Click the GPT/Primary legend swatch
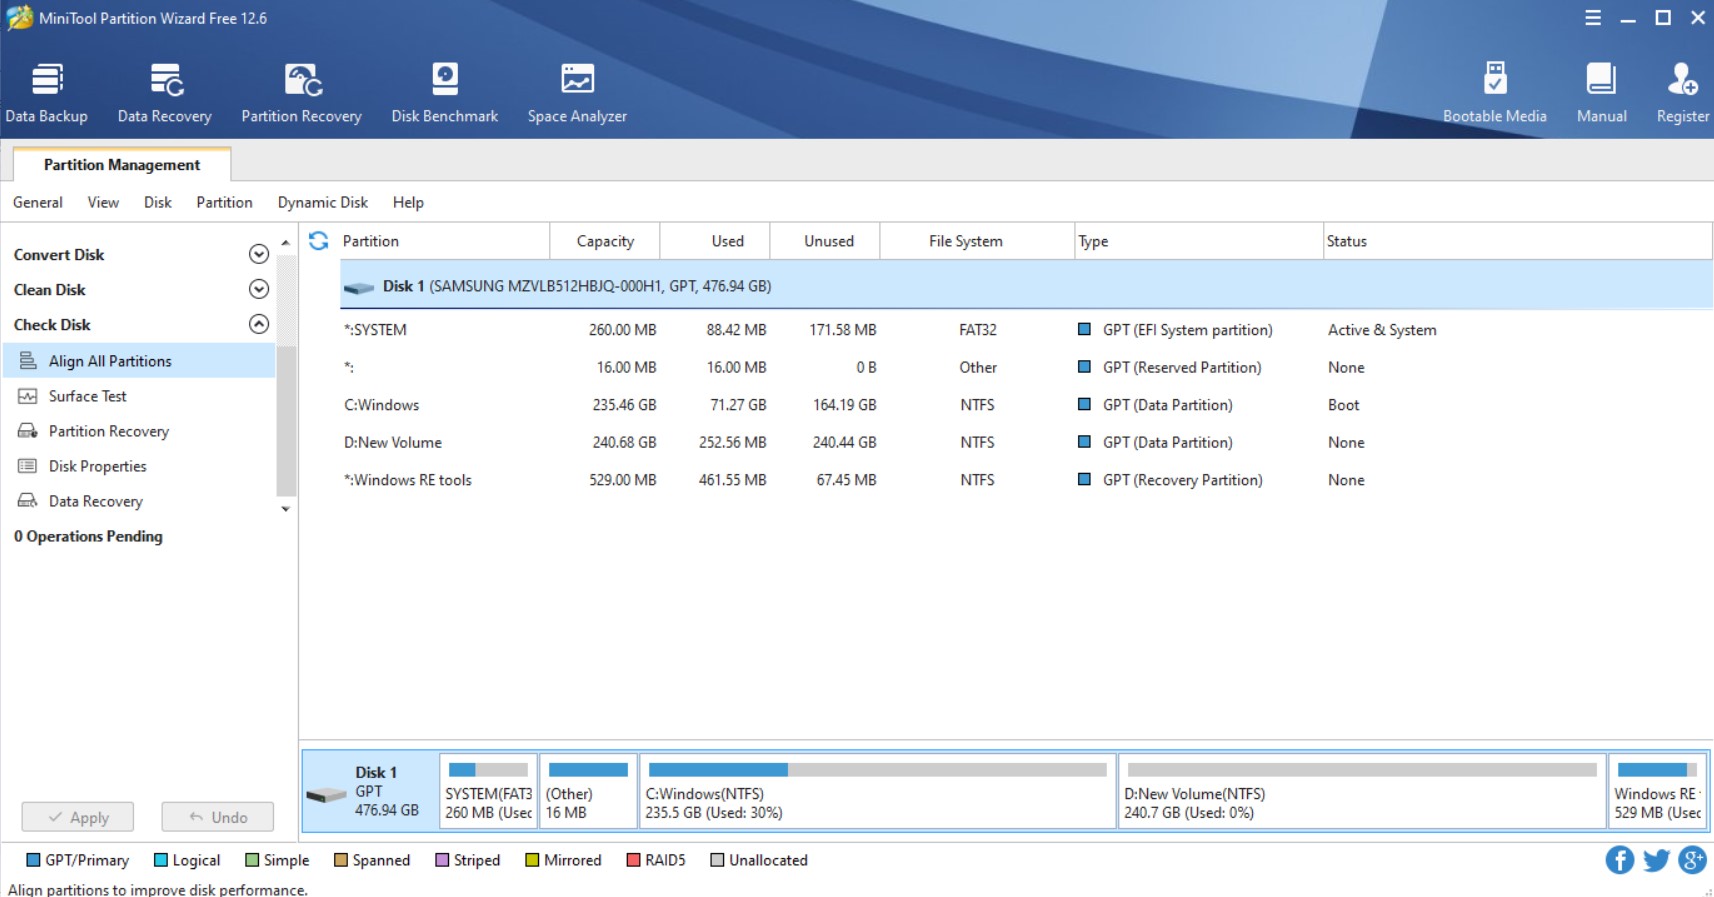This screenshot has width=1714, height=897. [x=33, y=860]
